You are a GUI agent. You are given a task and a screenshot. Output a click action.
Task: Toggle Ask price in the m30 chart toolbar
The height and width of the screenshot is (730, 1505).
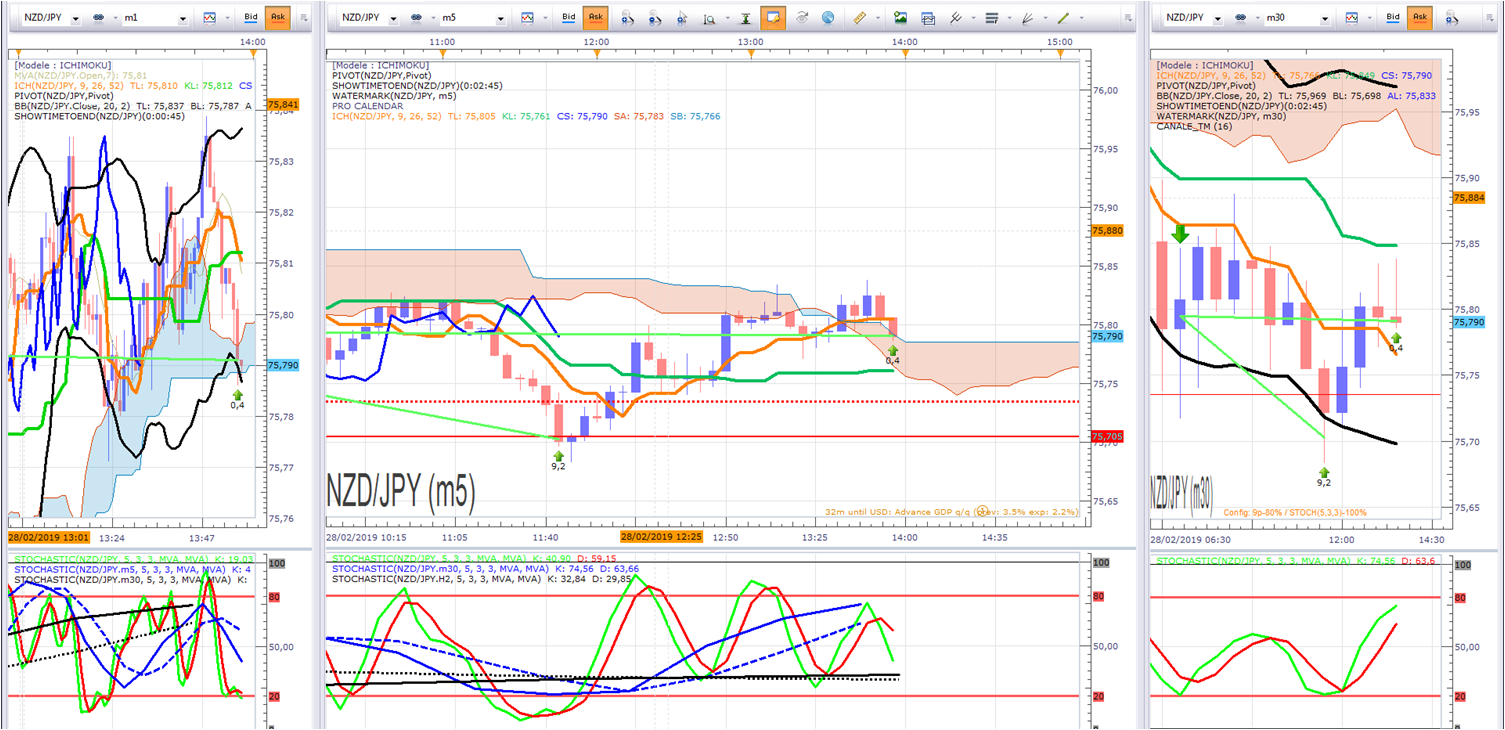(1420, 18)
